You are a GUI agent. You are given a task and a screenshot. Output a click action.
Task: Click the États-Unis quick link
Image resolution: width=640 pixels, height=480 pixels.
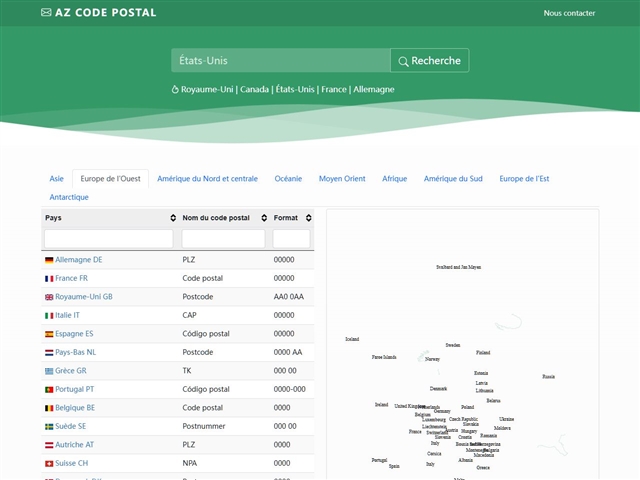tap(295, 89)
